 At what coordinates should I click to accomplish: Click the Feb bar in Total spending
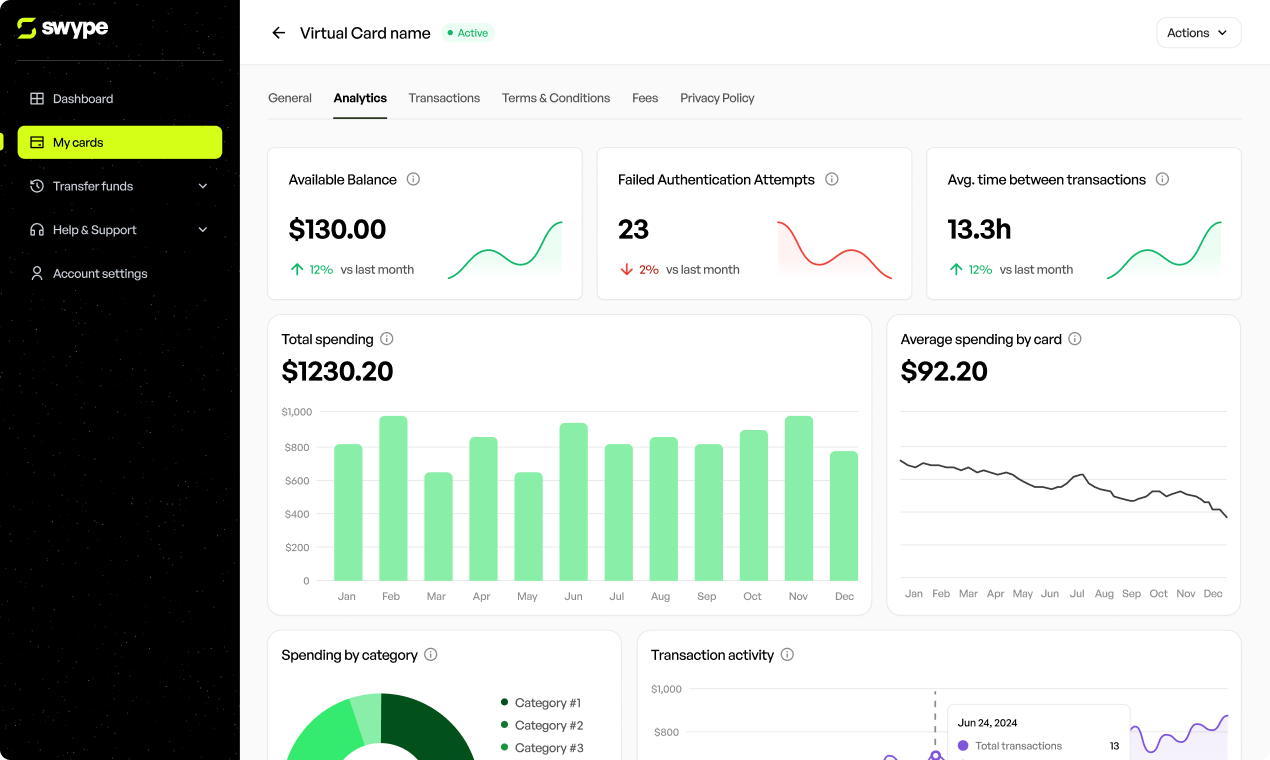click(x=393, y=498)
